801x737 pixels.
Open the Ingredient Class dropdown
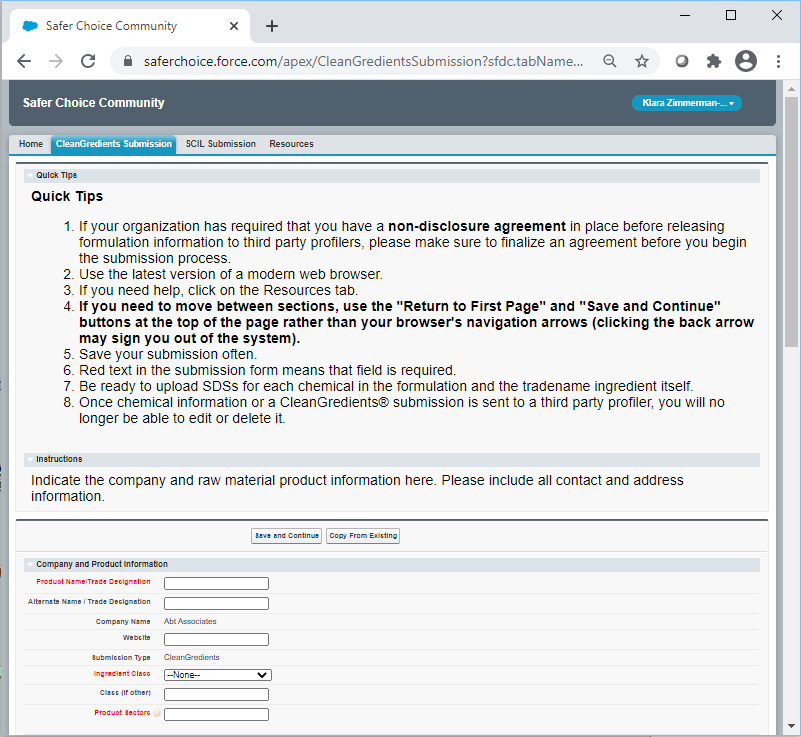point(218,675)
